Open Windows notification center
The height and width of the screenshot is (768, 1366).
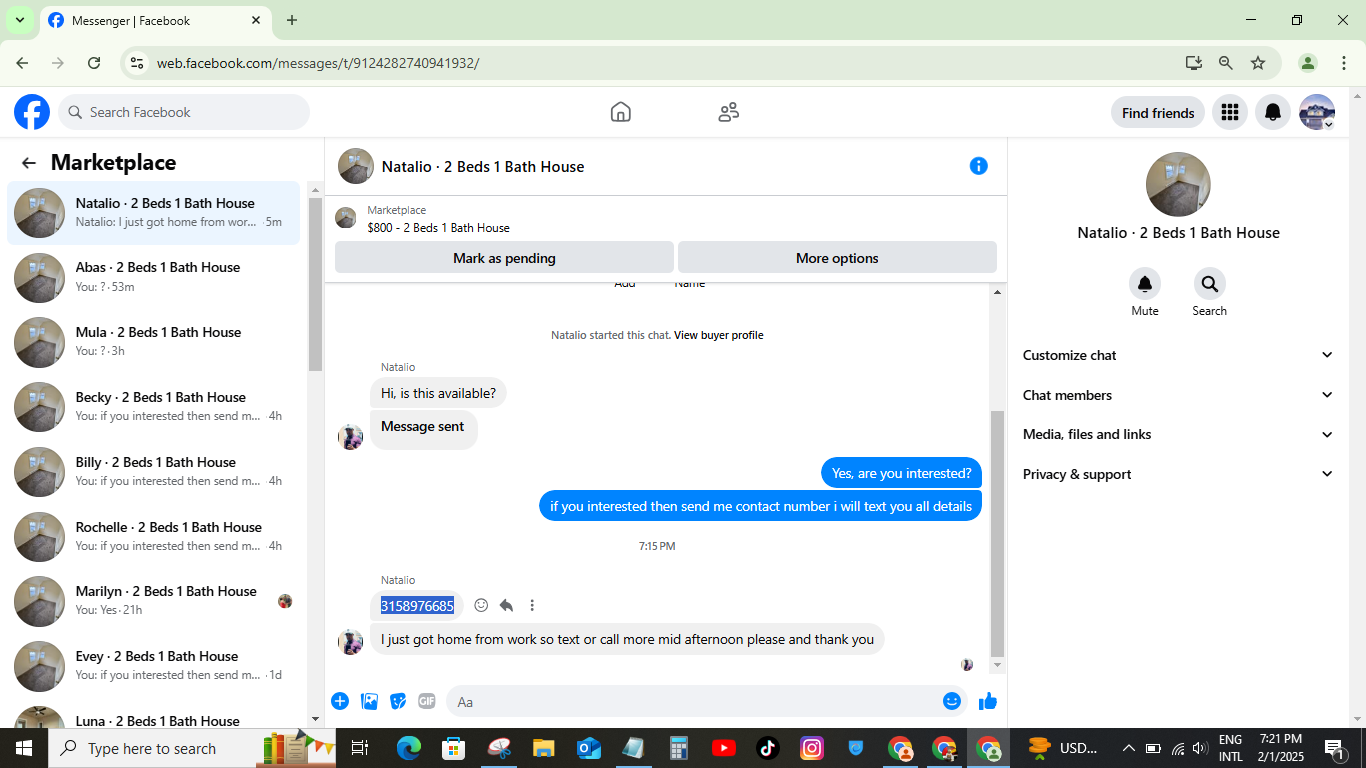[x=1333, y=748]
